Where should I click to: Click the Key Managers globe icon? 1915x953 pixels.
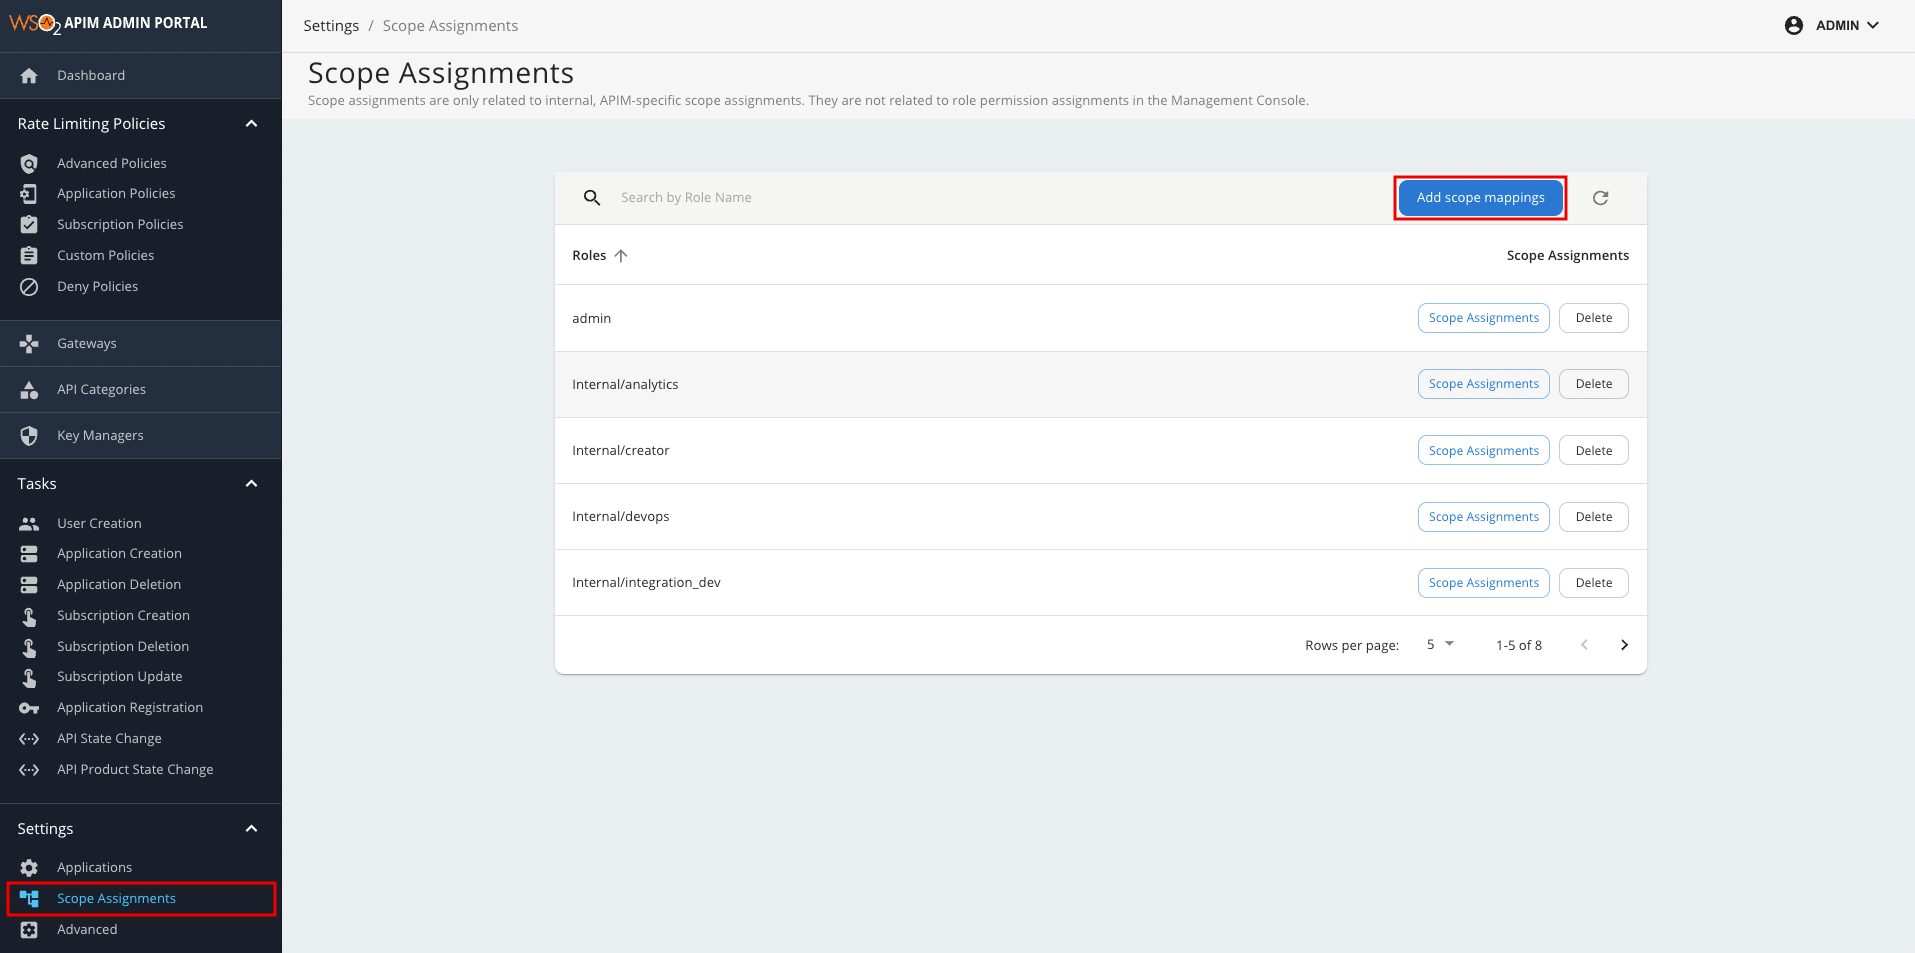pyautogui.click(x=29, y=435)
